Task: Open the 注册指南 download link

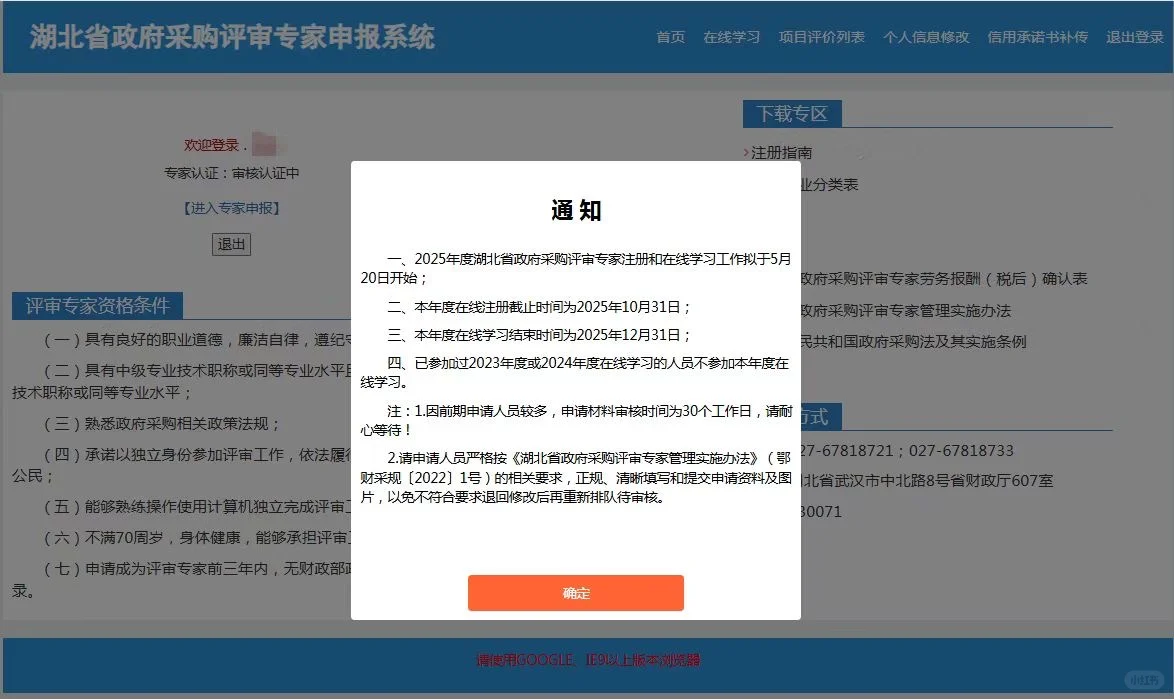Action: (x=780, y=152)
